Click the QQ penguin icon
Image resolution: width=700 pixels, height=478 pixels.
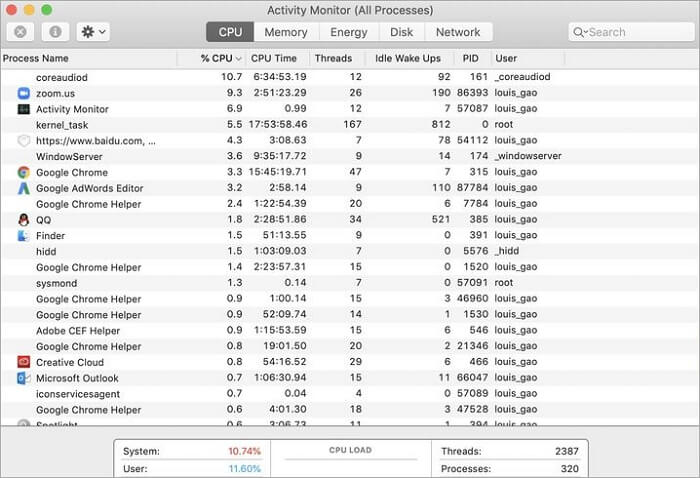[24, 220]
